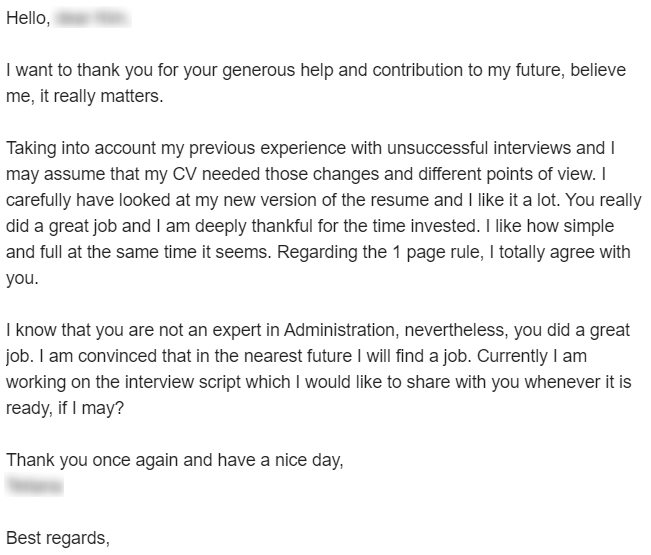Click the word 'Administration'
This screenshot has width=651, height=555.
point(345,330)
